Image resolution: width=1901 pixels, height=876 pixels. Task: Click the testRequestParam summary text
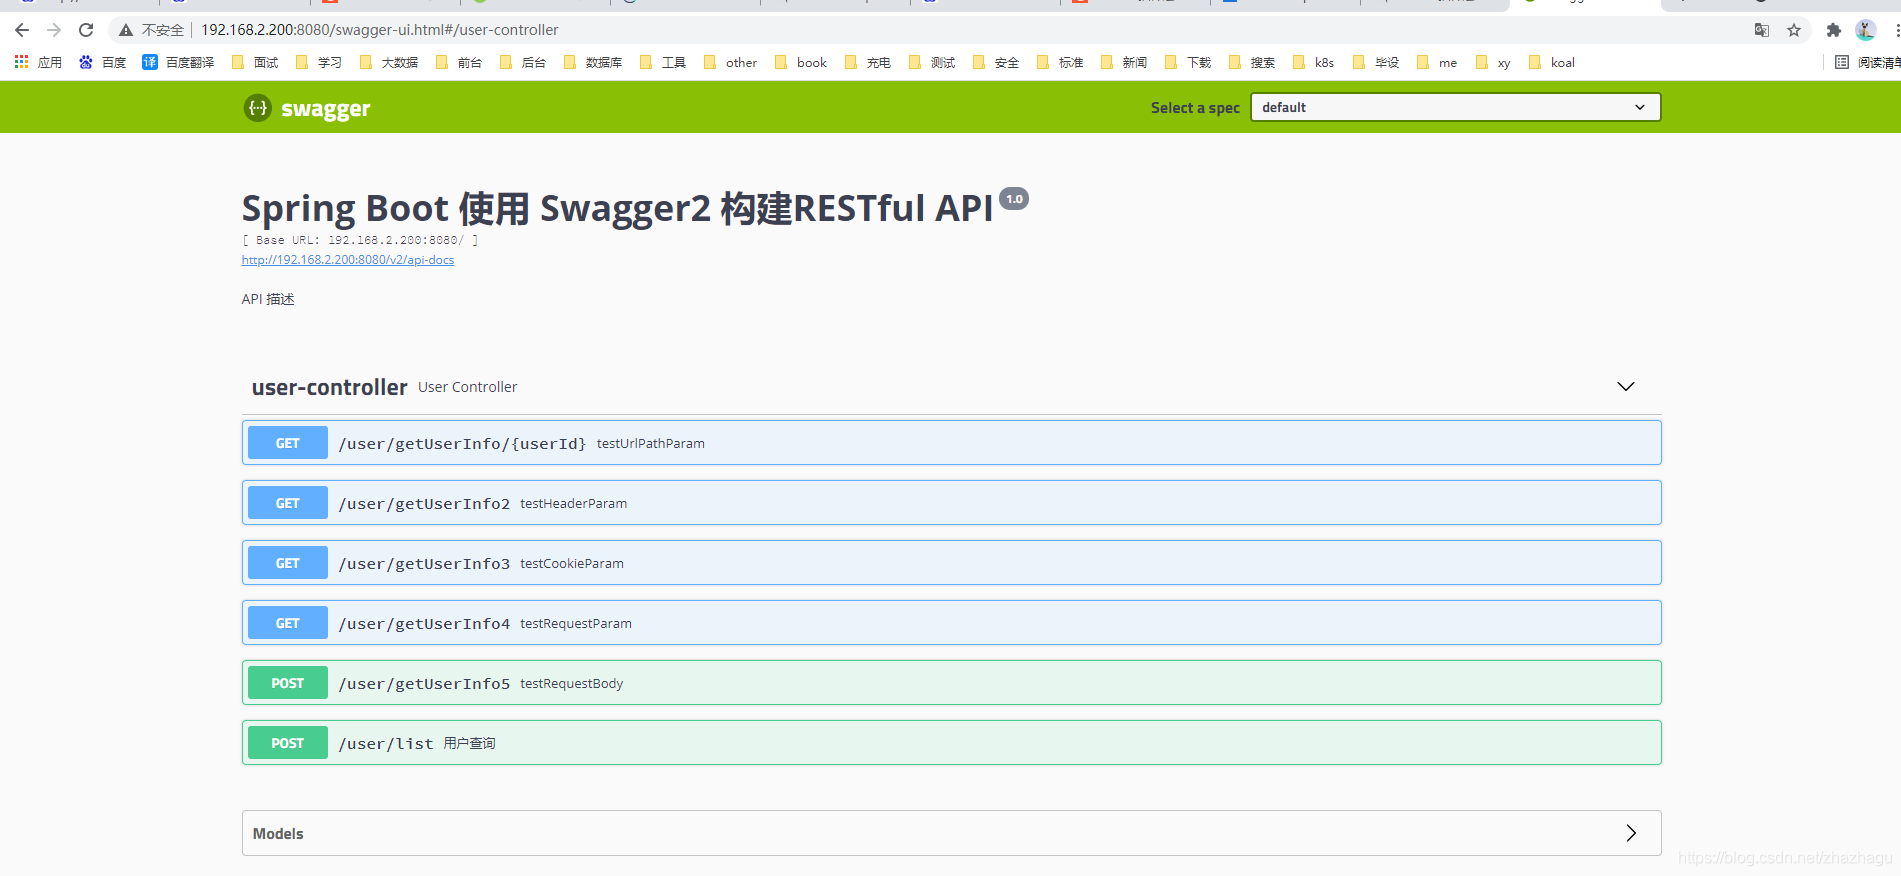pyautogui.click(x=576, y=624)
